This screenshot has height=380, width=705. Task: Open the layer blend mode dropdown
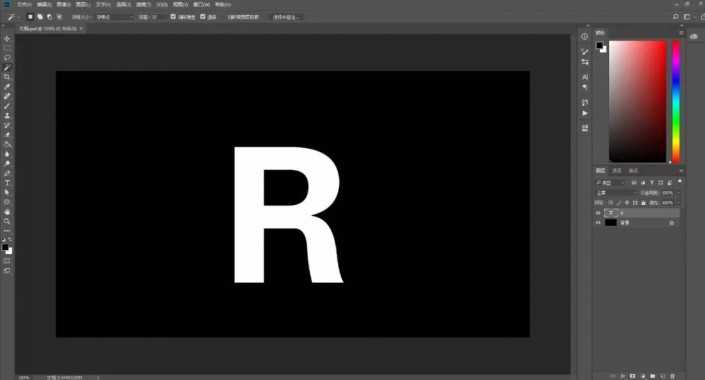coord(616,193)
